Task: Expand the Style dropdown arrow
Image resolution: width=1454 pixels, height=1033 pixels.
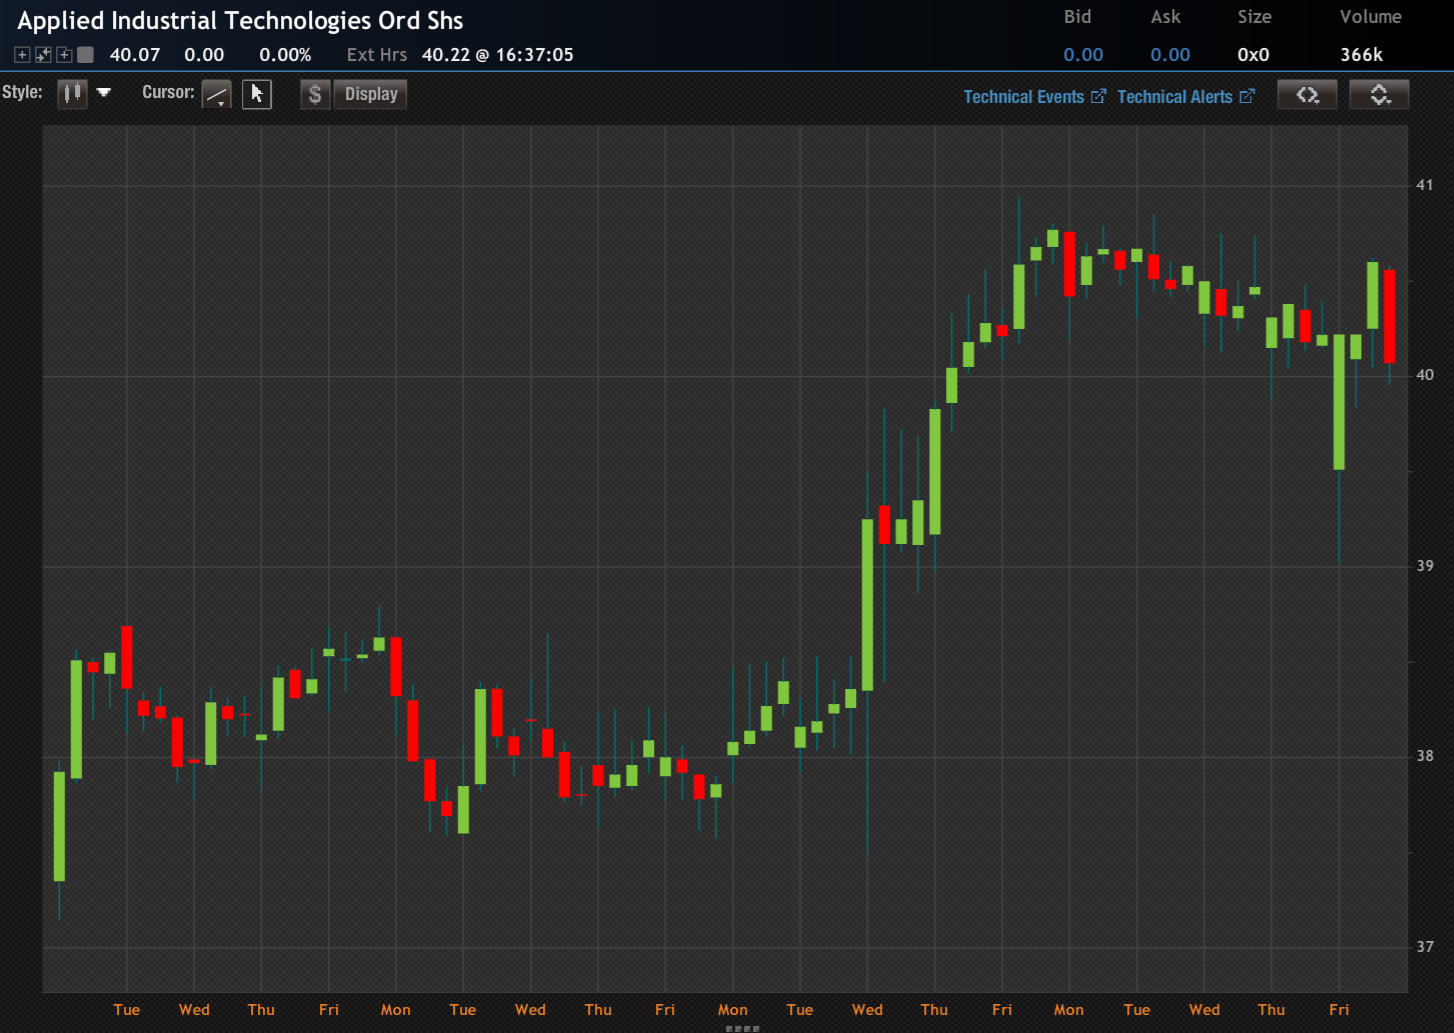Action: tap(103, 92)
